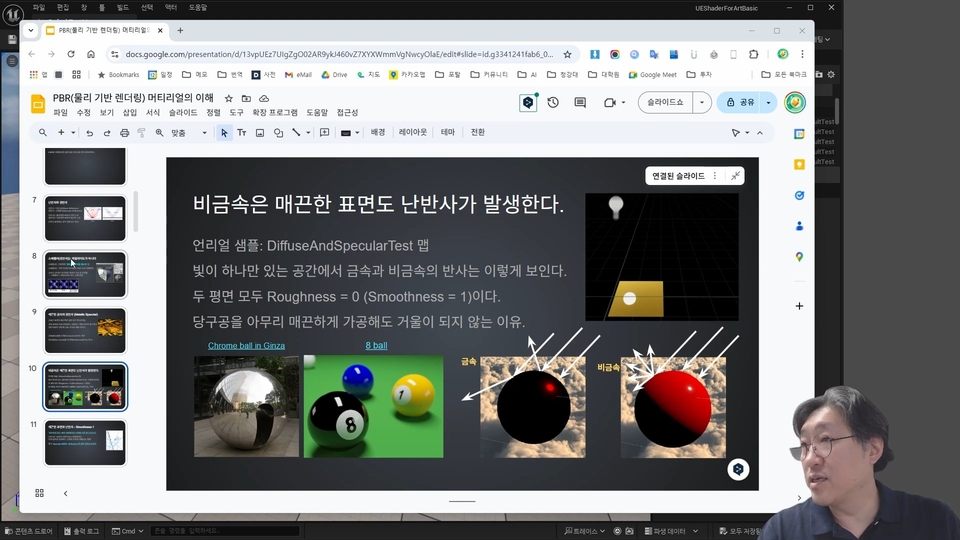The height and width of the screenshot is (540, 960).
Task: Open a new Chrome tab
Action: coord(180,30)
